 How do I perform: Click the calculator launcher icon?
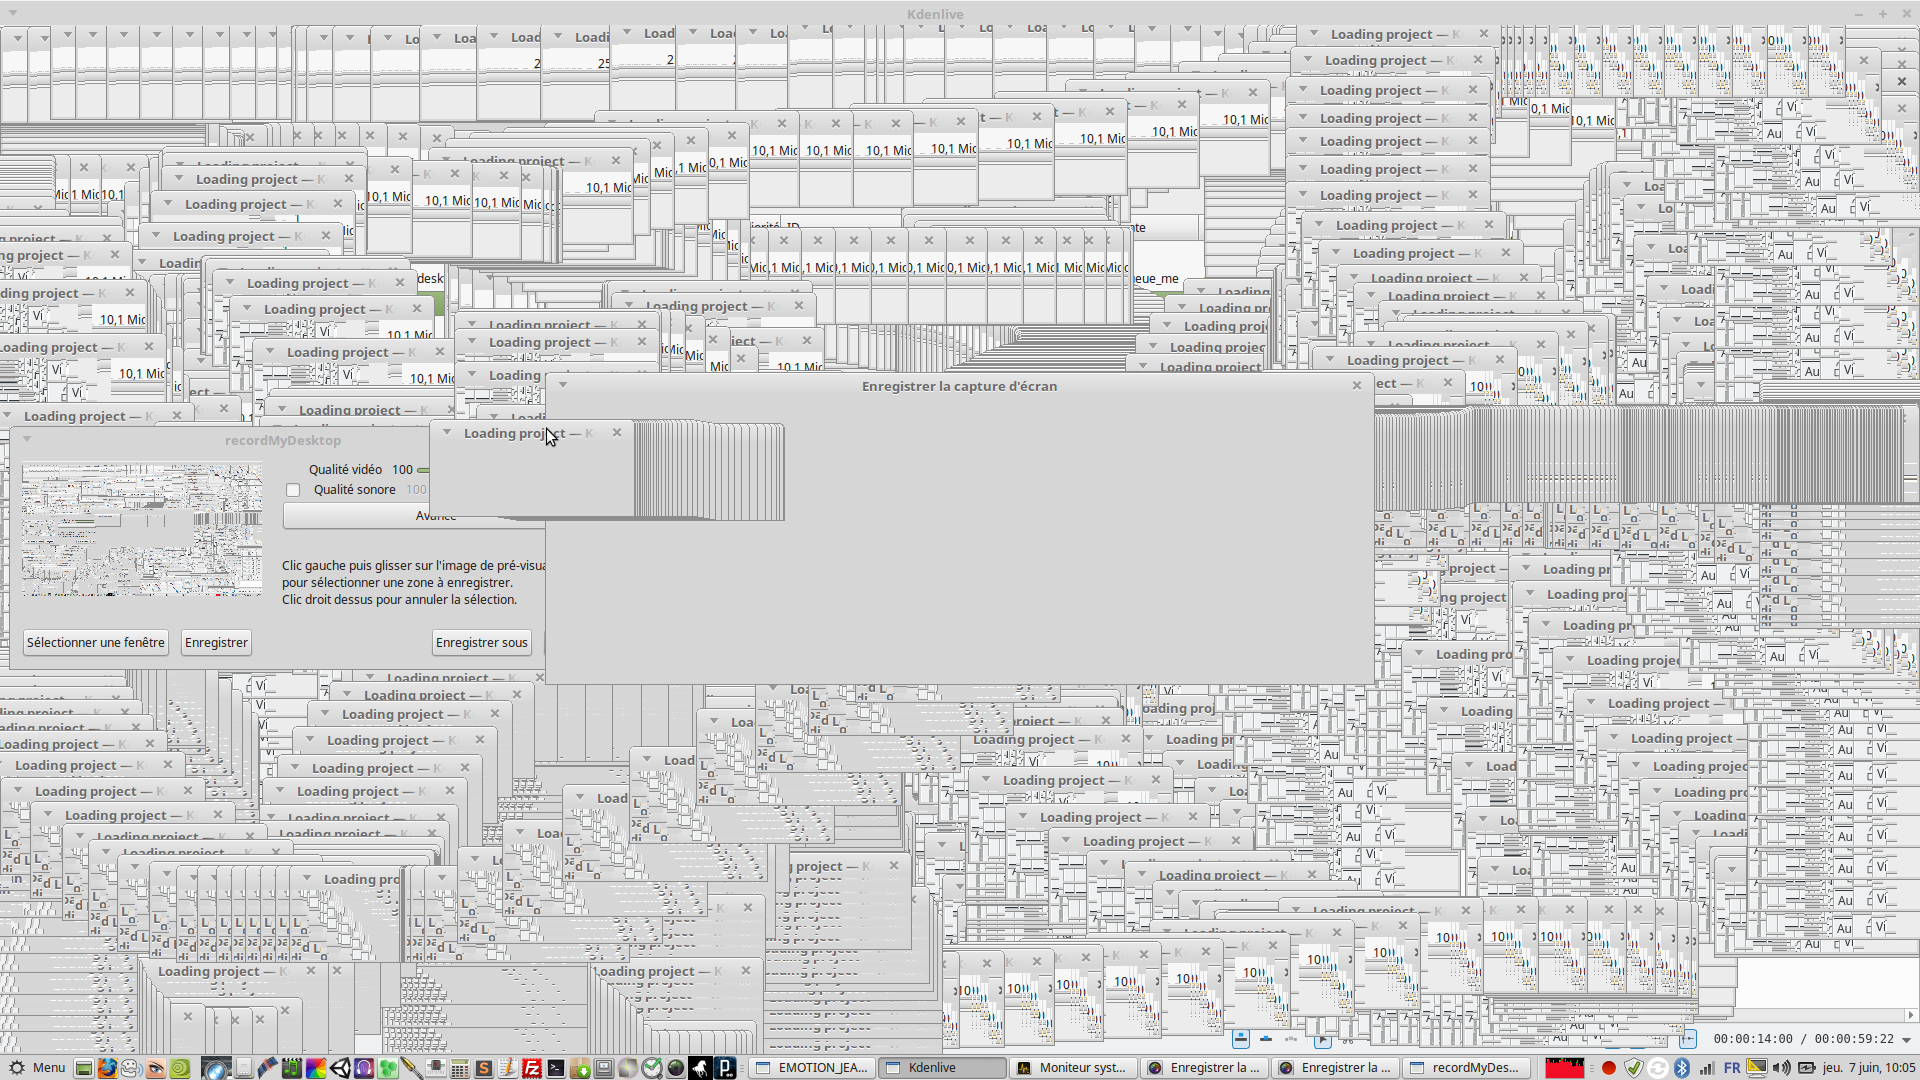point(460,1068)
